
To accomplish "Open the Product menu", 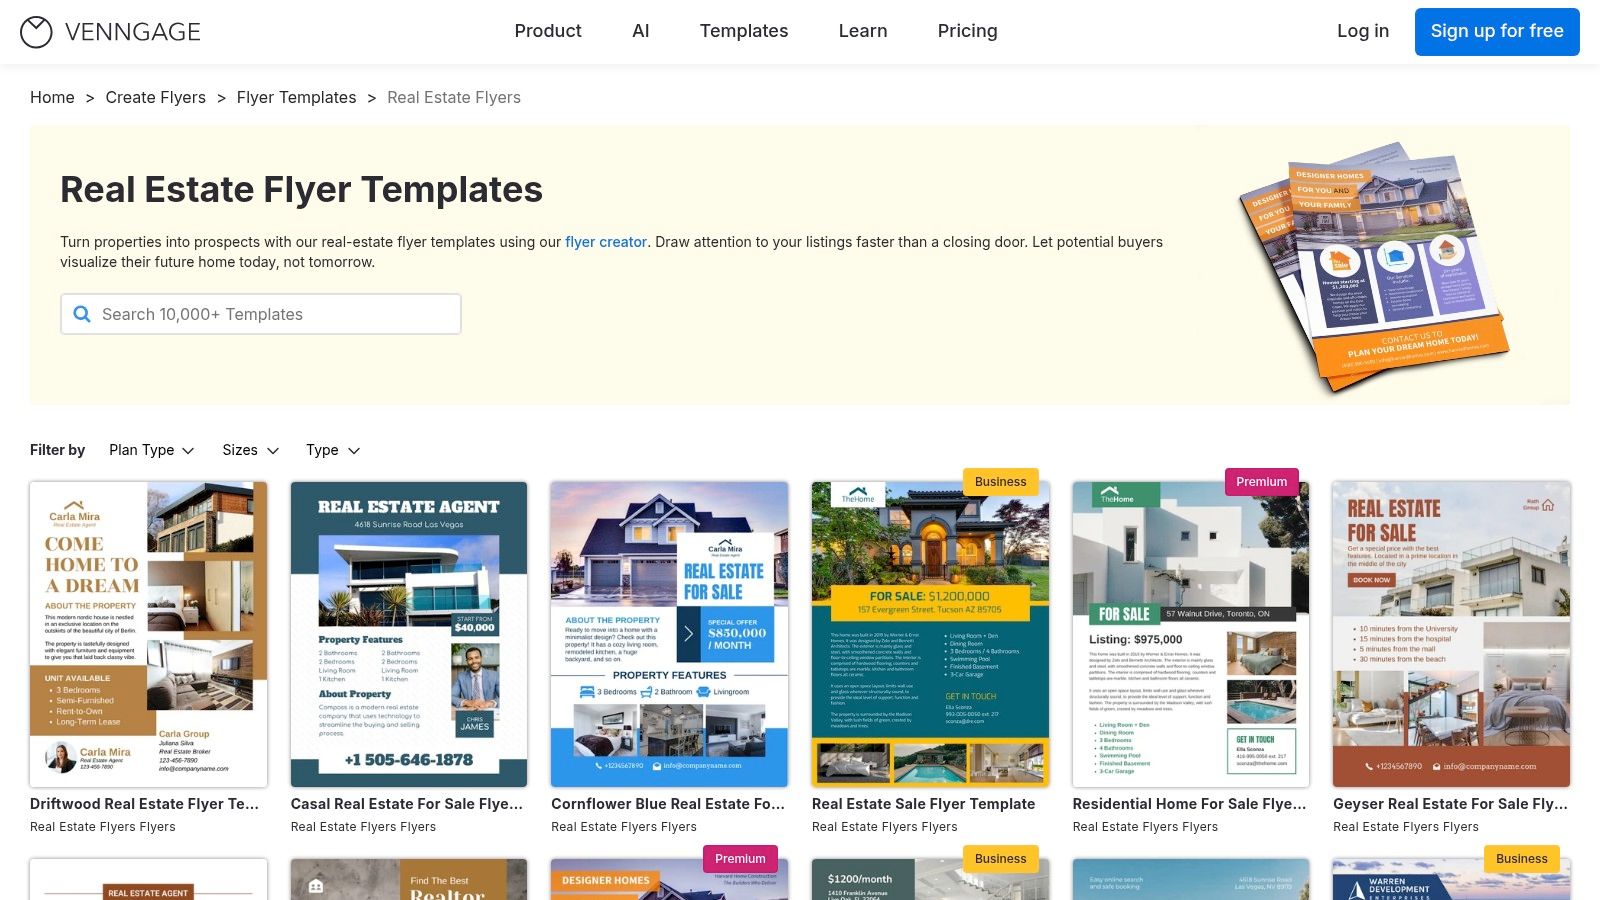I will coord(547,31).
